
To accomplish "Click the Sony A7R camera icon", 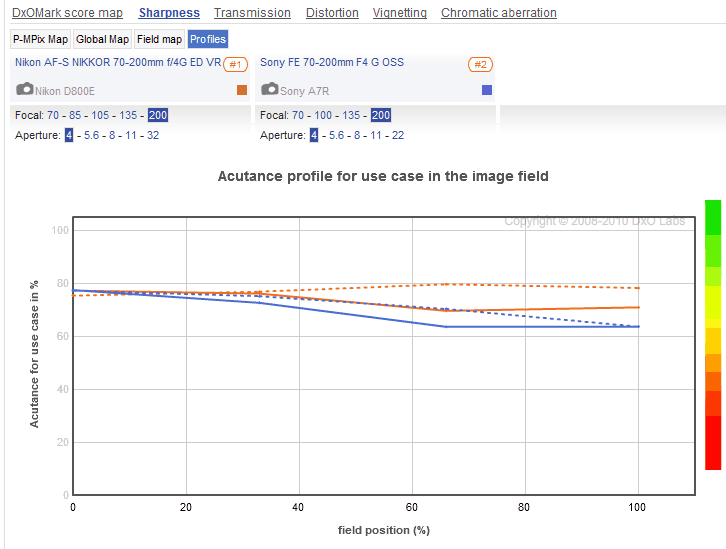I will (x=269, y=89).
